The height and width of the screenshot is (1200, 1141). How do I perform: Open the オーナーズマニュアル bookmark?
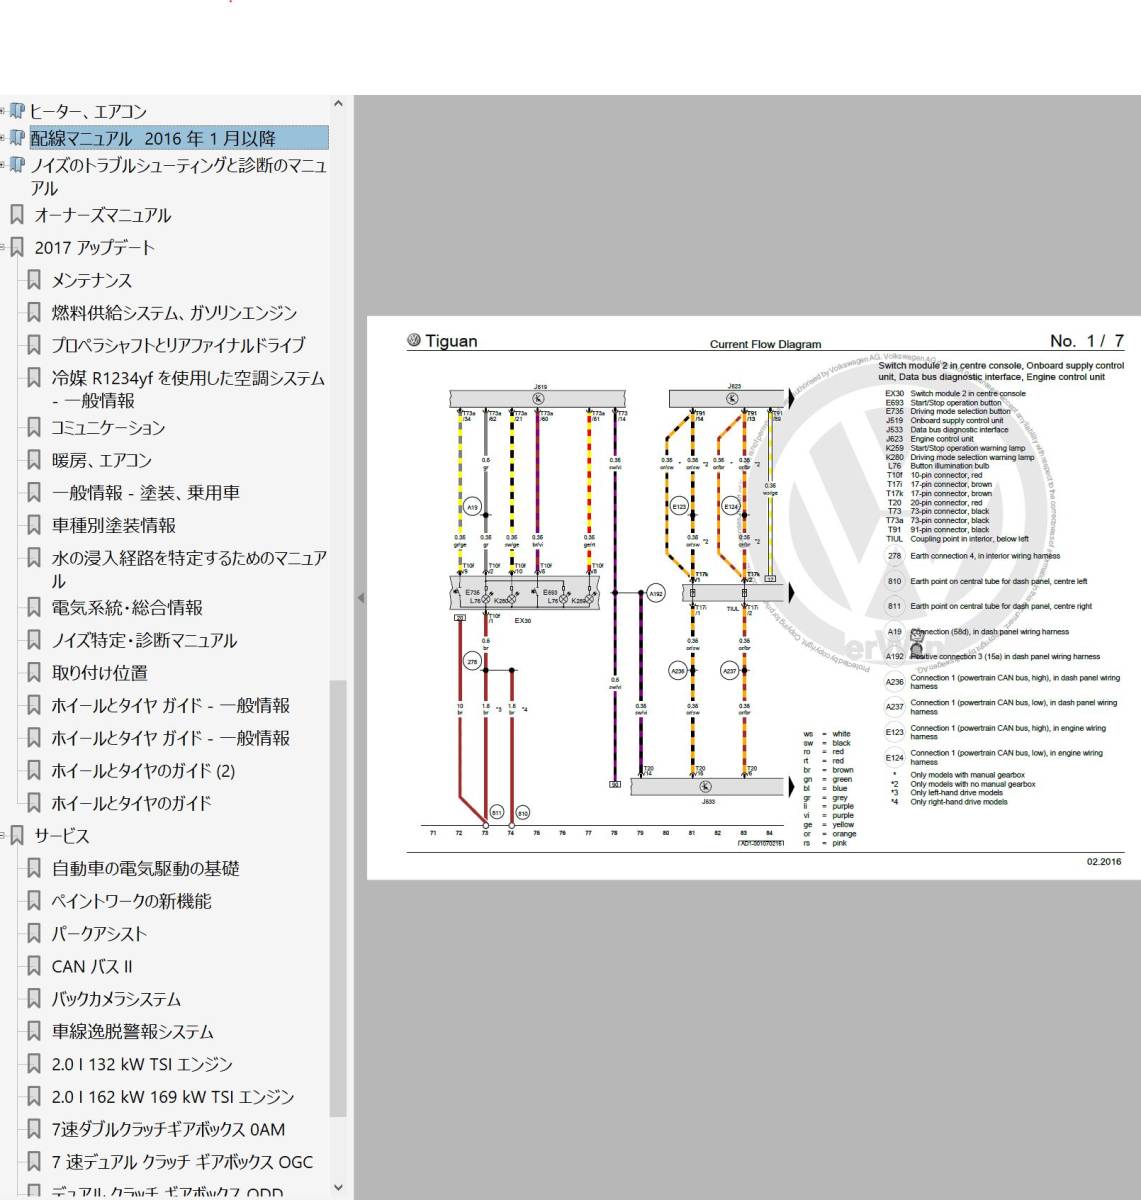click(102, 215)
